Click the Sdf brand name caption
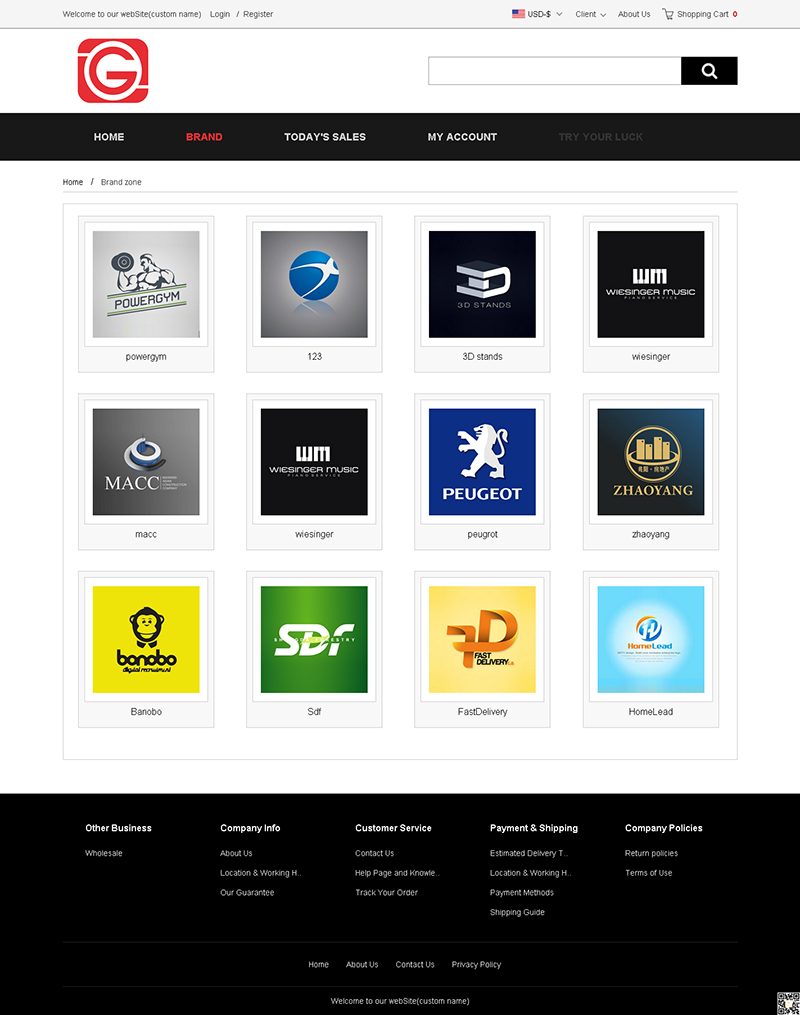The image size is (800, 1015). pyautogui.click(x=314, y=711)
